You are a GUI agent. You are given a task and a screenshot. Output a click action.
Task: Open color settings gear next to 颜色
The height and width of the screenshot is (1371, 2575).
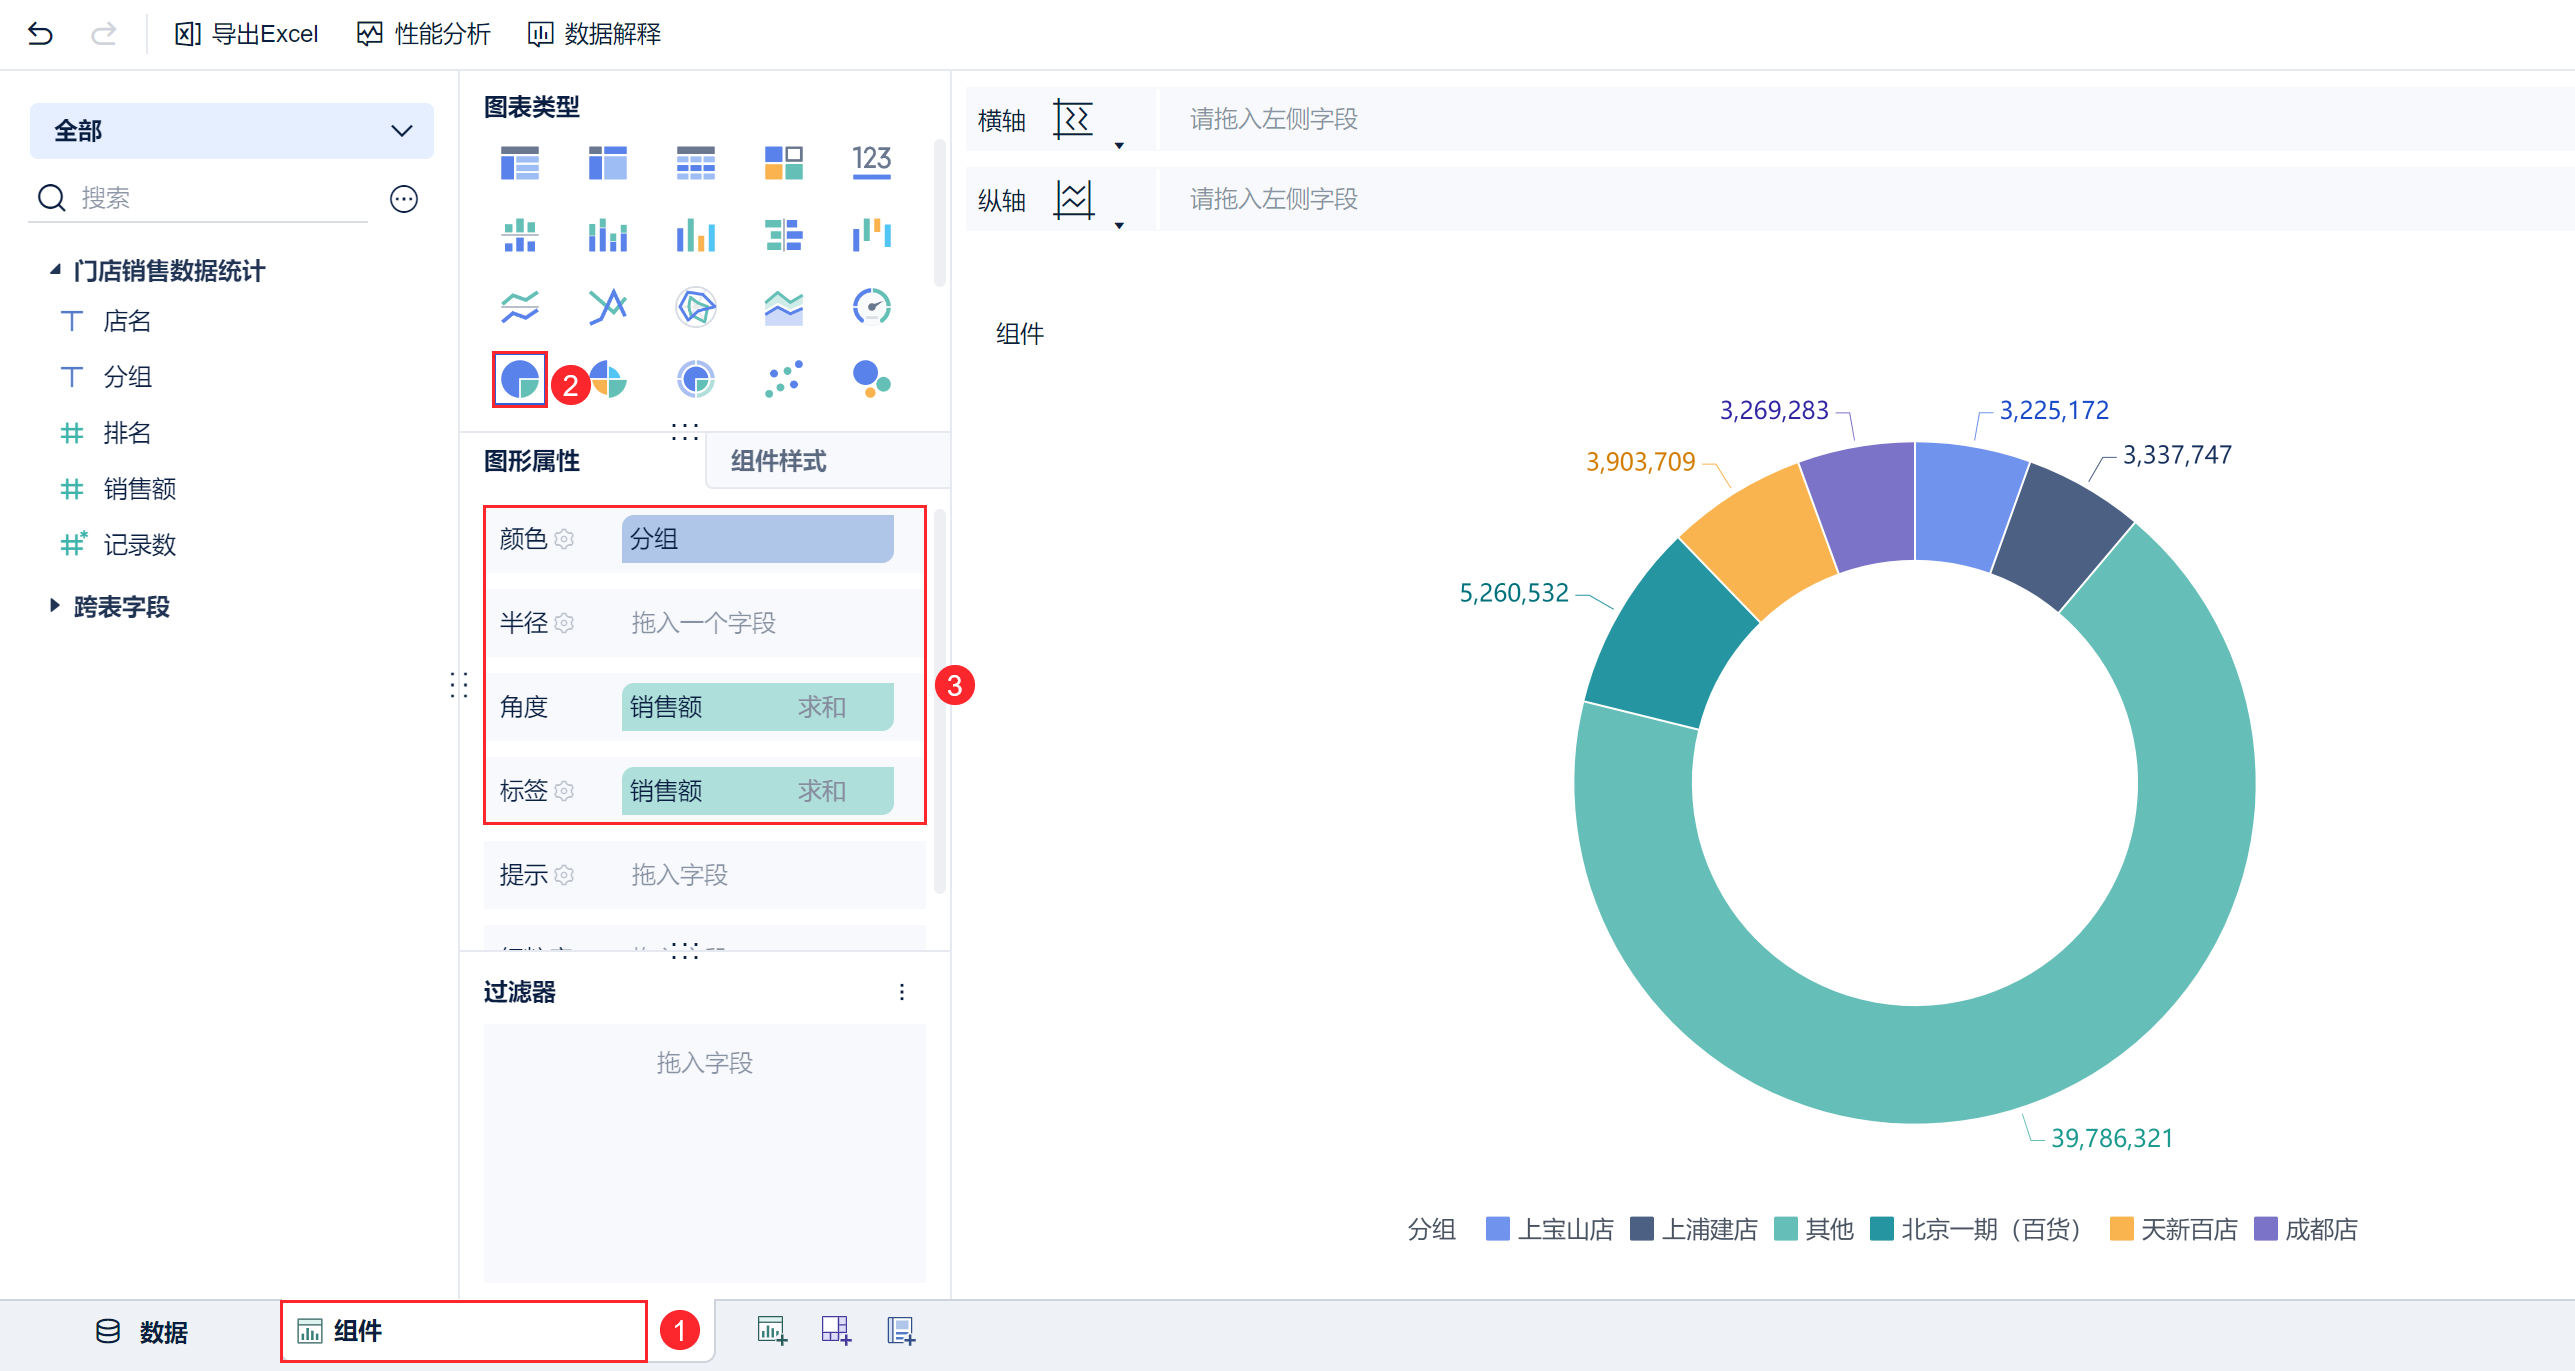point(565,539)
